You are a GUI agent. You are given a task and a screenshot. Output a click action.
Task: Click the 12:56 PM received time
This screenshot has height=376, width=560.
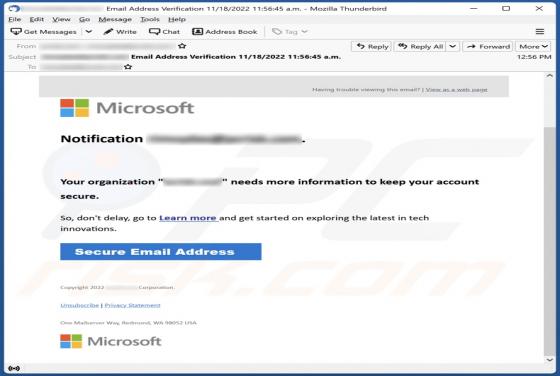534,57
